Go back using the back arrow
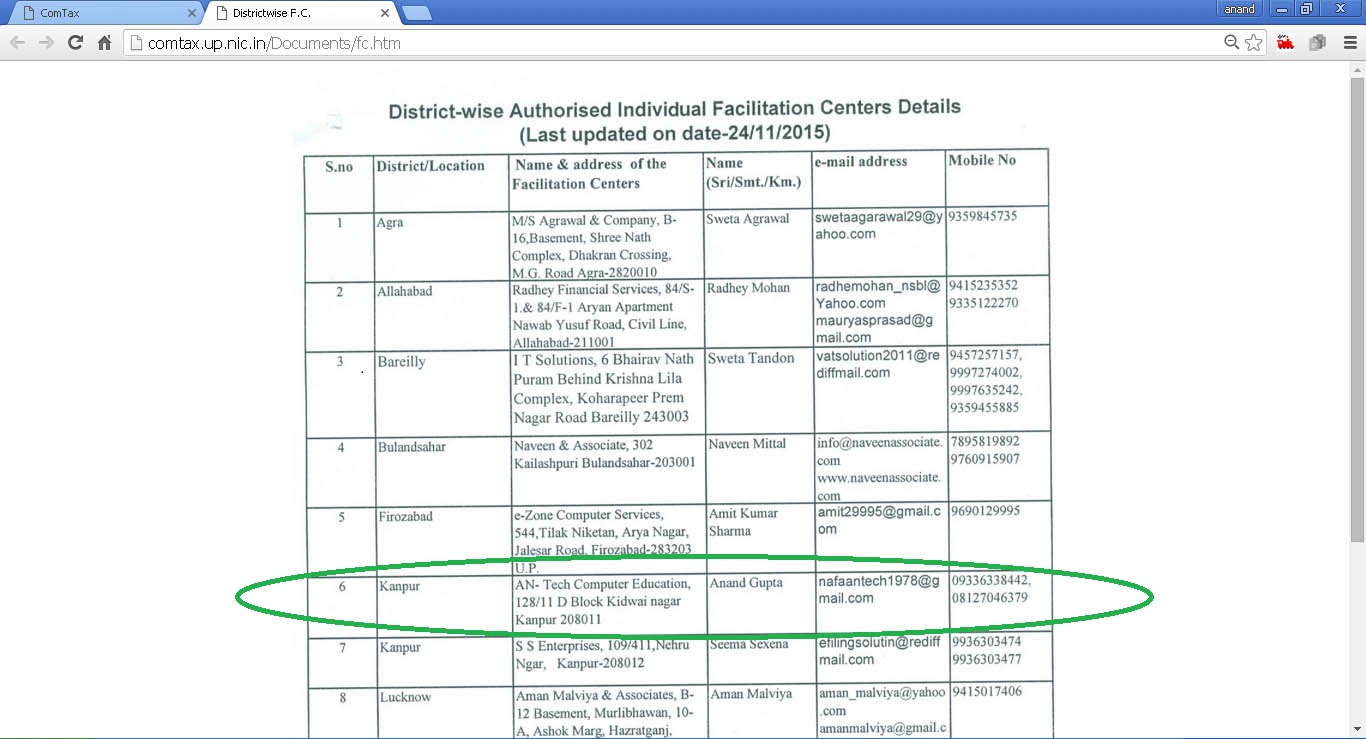1366x739 pixels. pos(17,43)
